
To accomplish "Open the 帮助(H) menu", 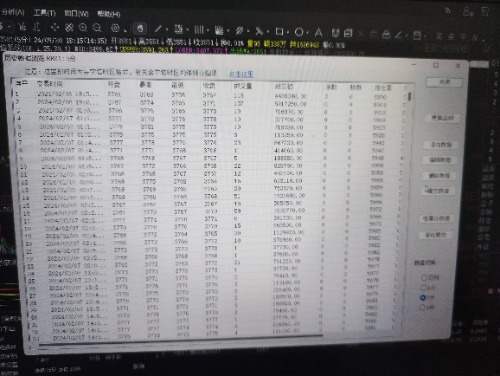I will point(109,14).
